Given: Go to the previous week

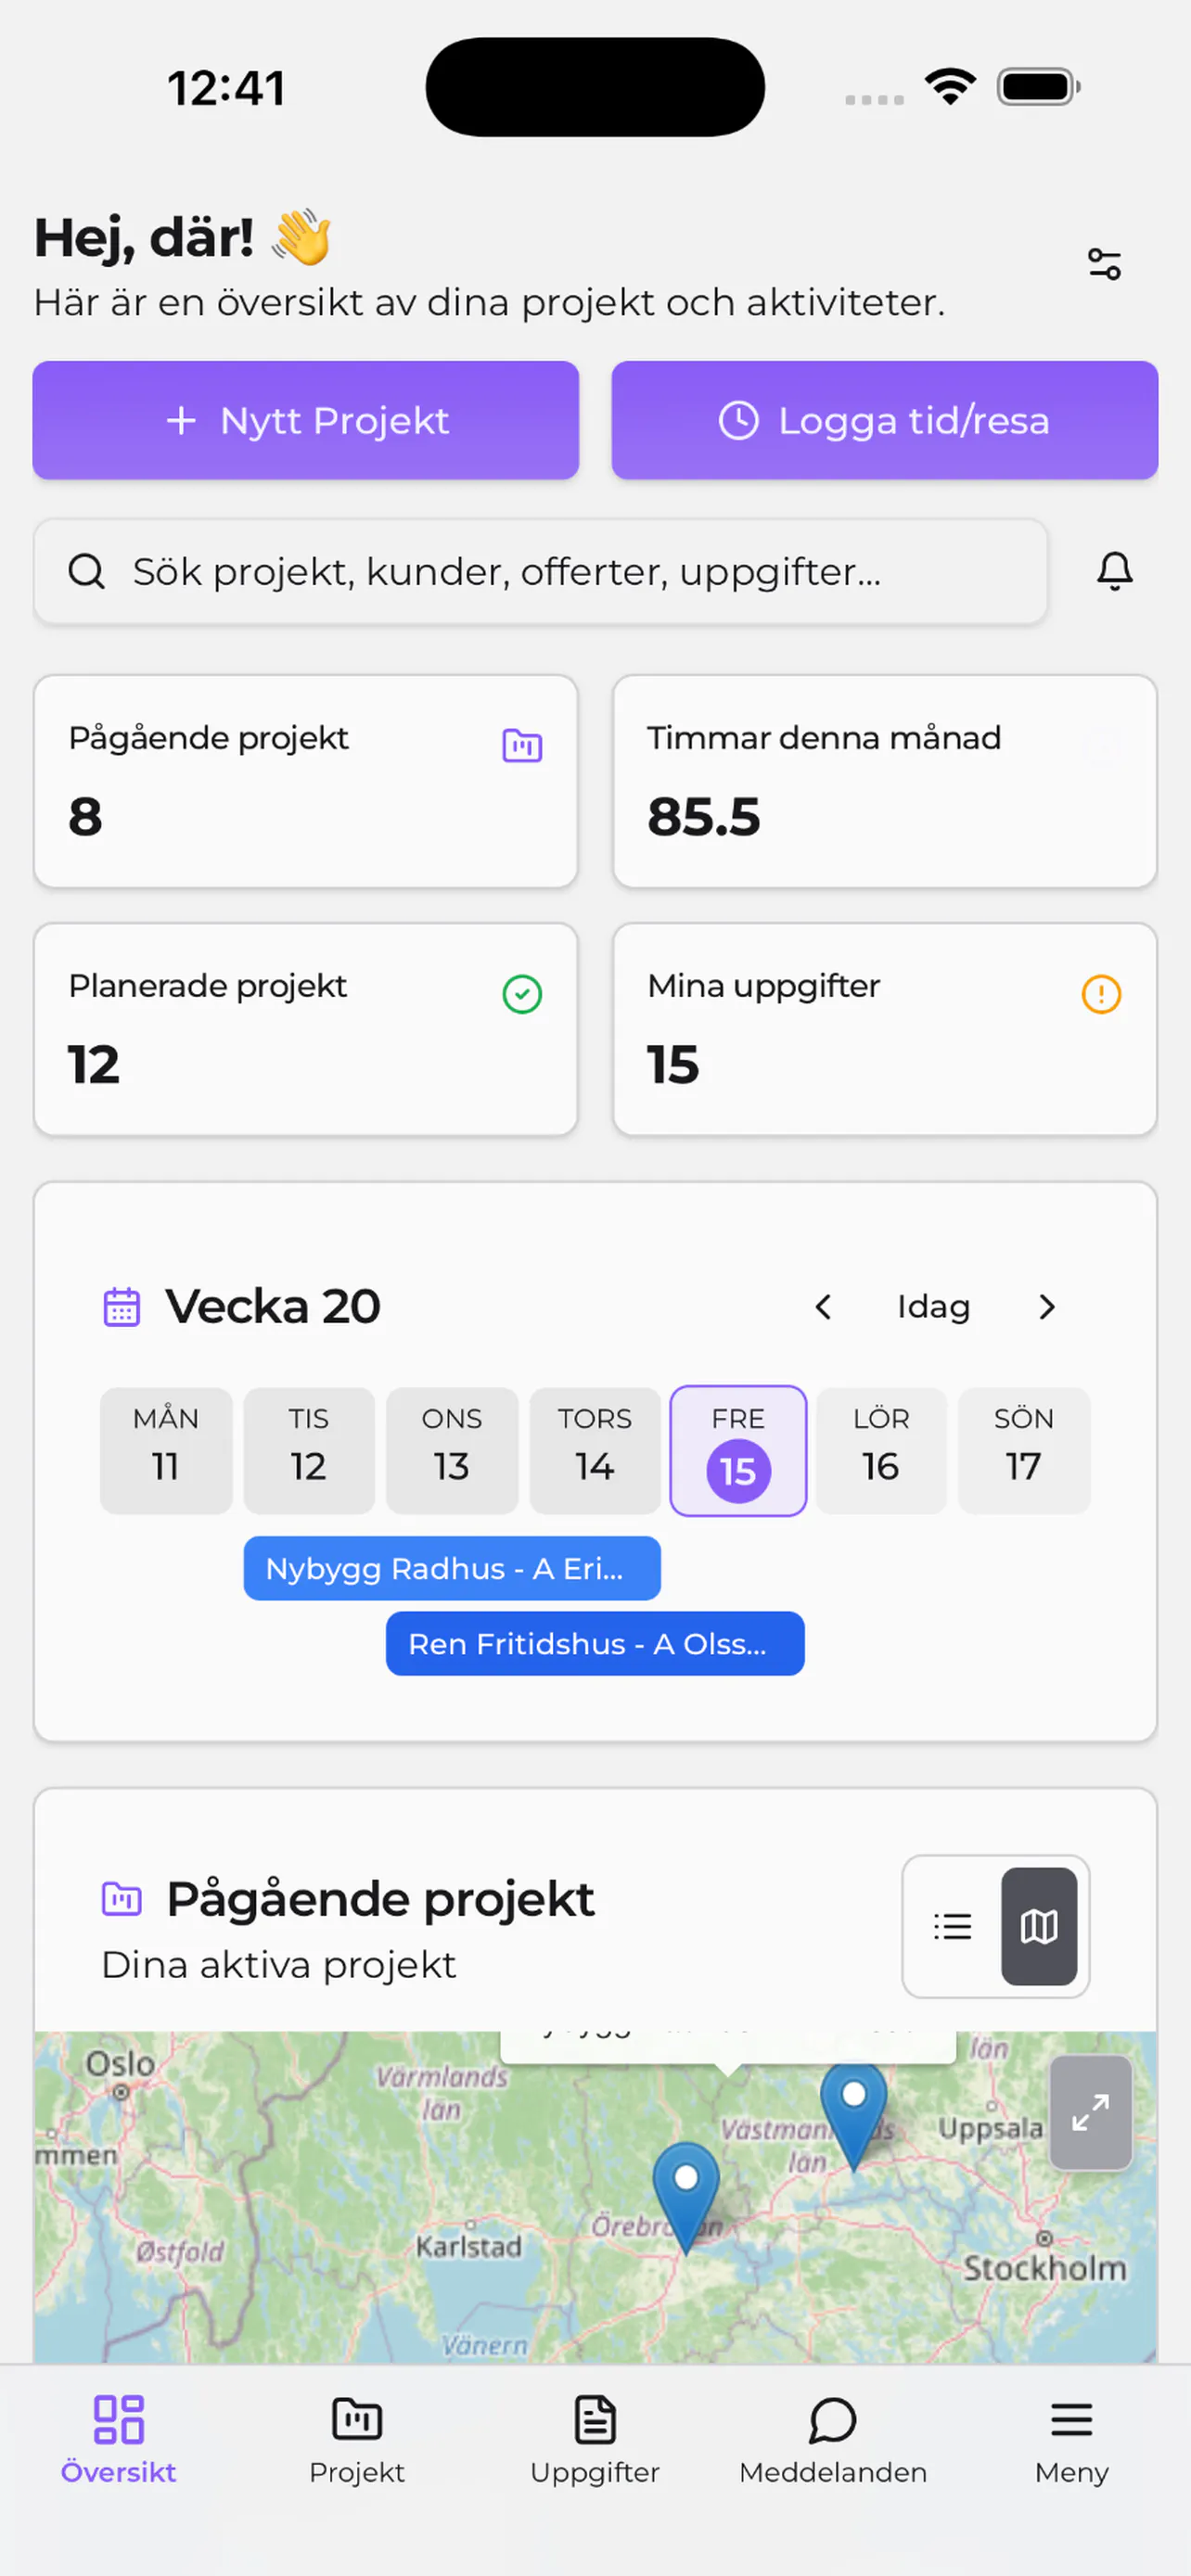Looking at the screenshot, I should point(823,1306).
